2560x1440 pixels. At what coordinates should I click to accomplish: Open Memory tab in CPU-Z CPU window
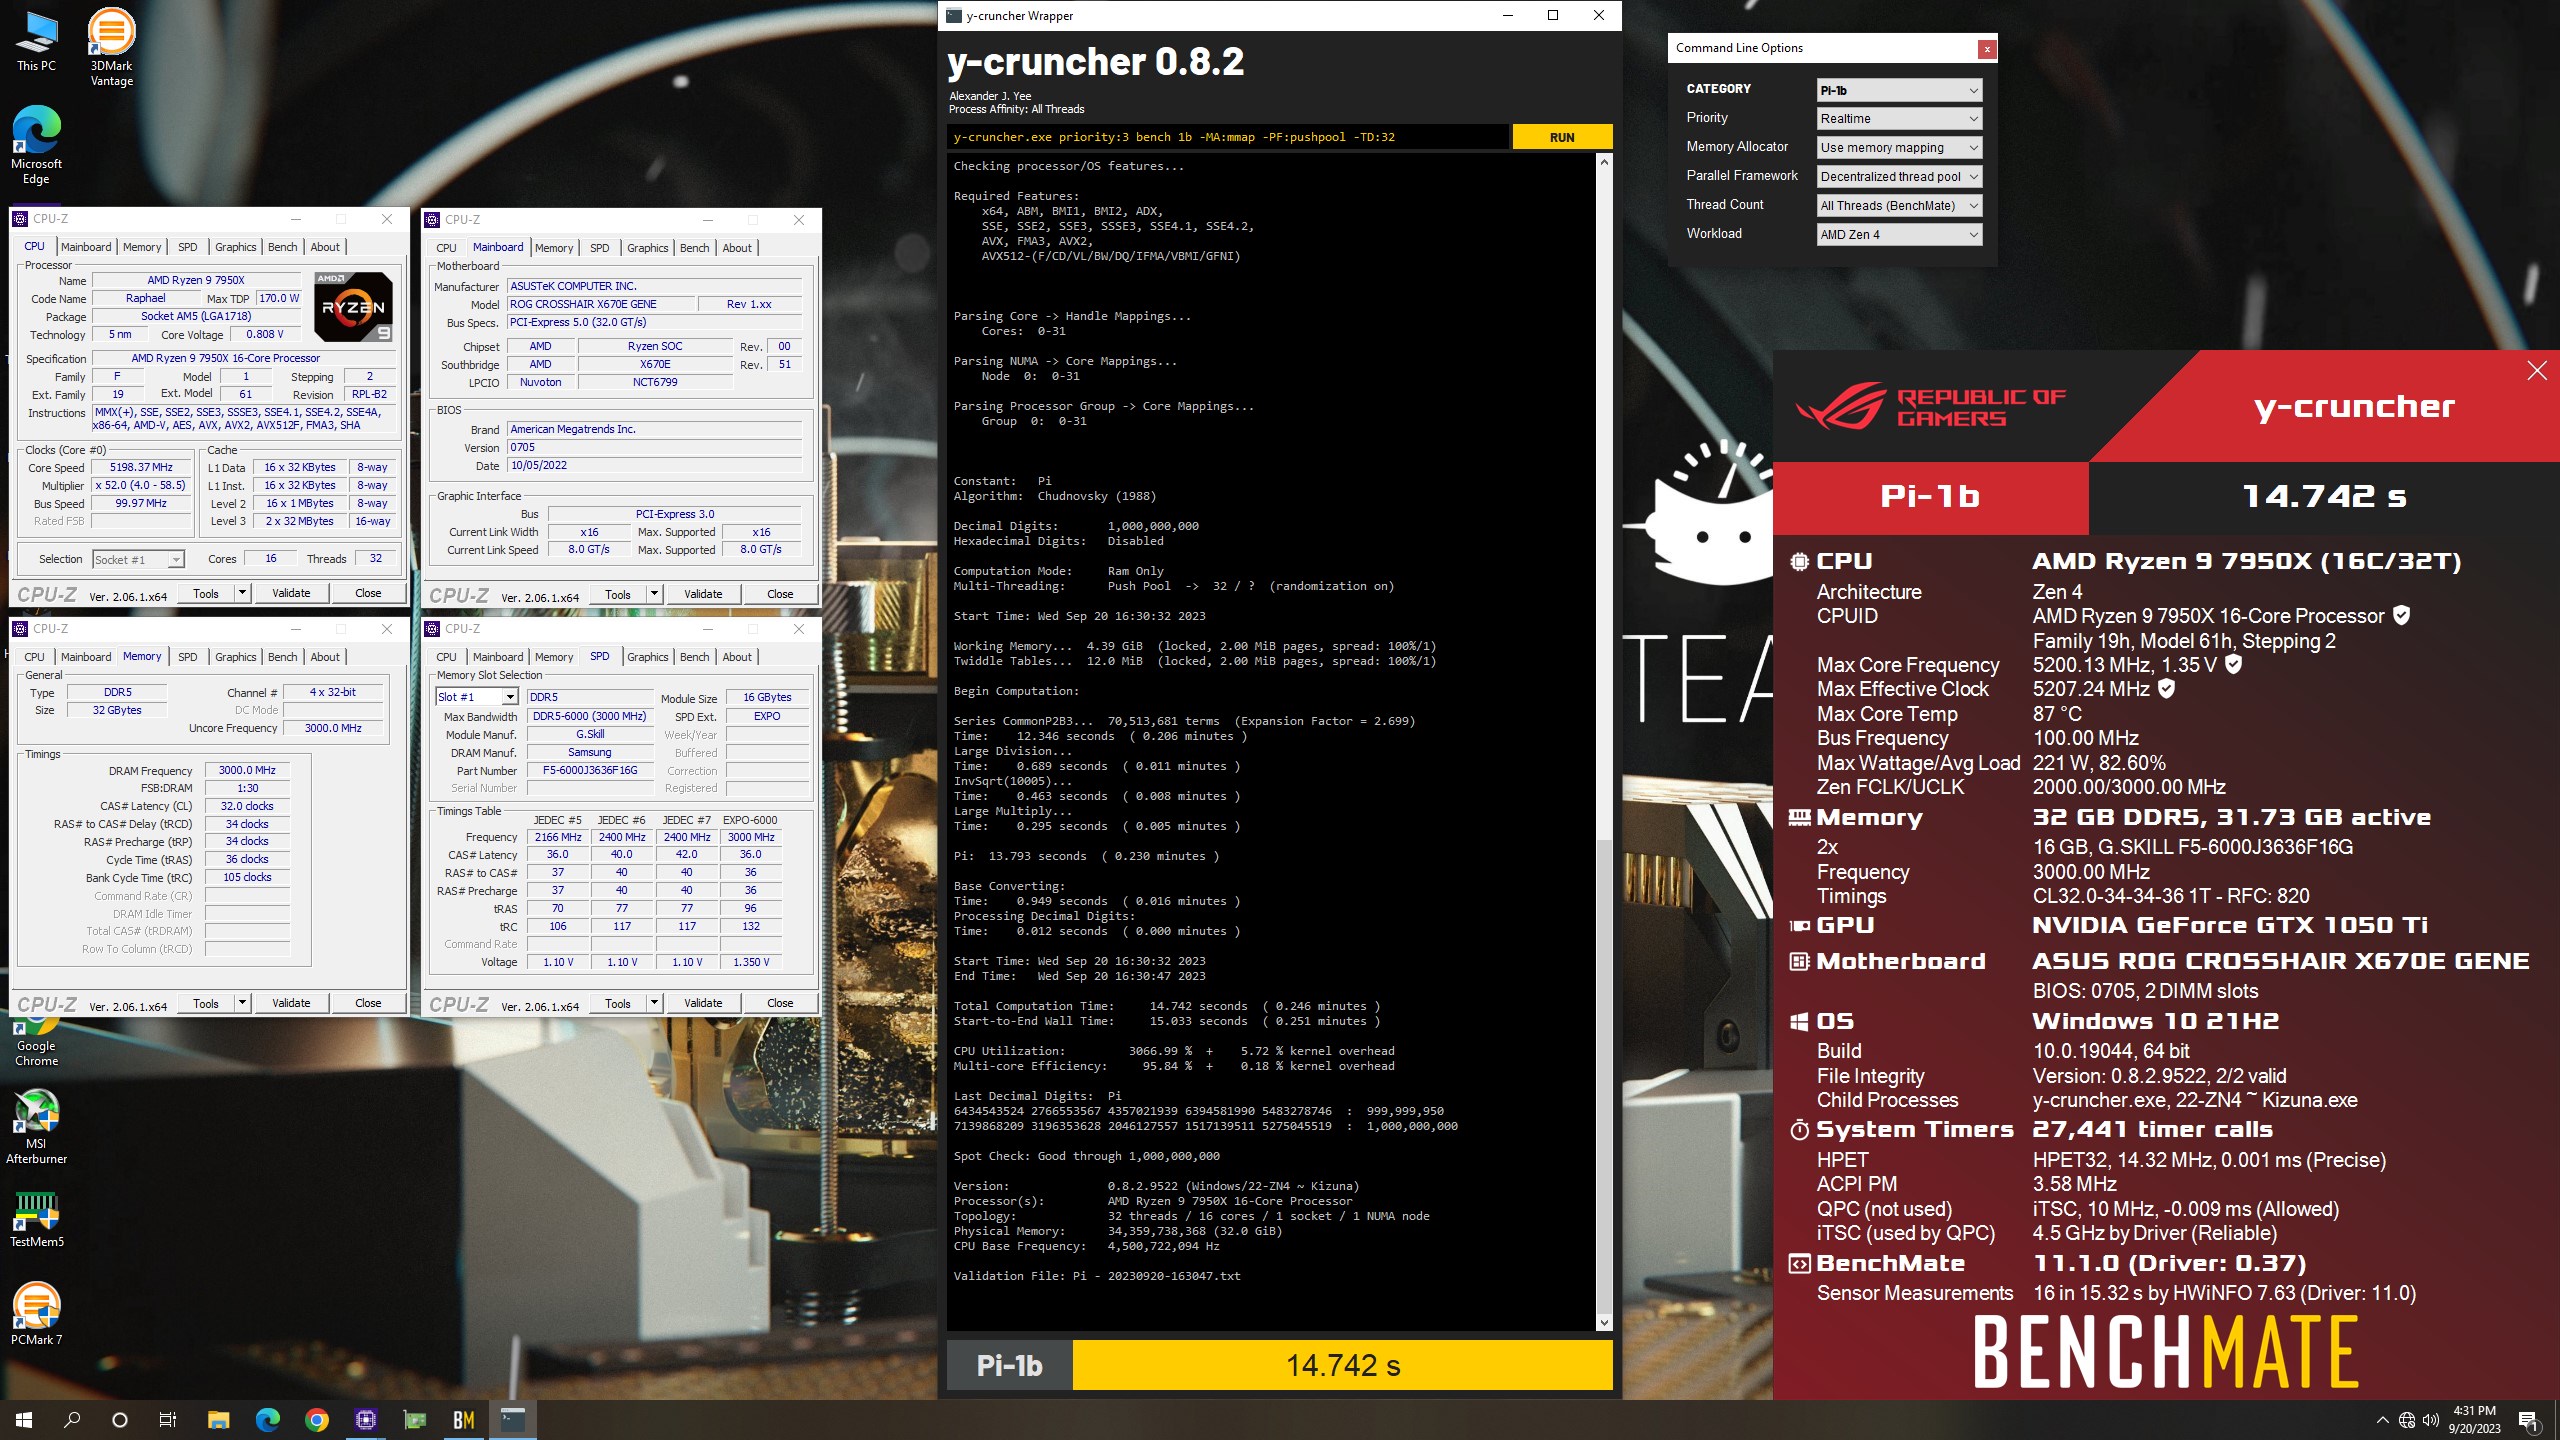pos(141,247)
